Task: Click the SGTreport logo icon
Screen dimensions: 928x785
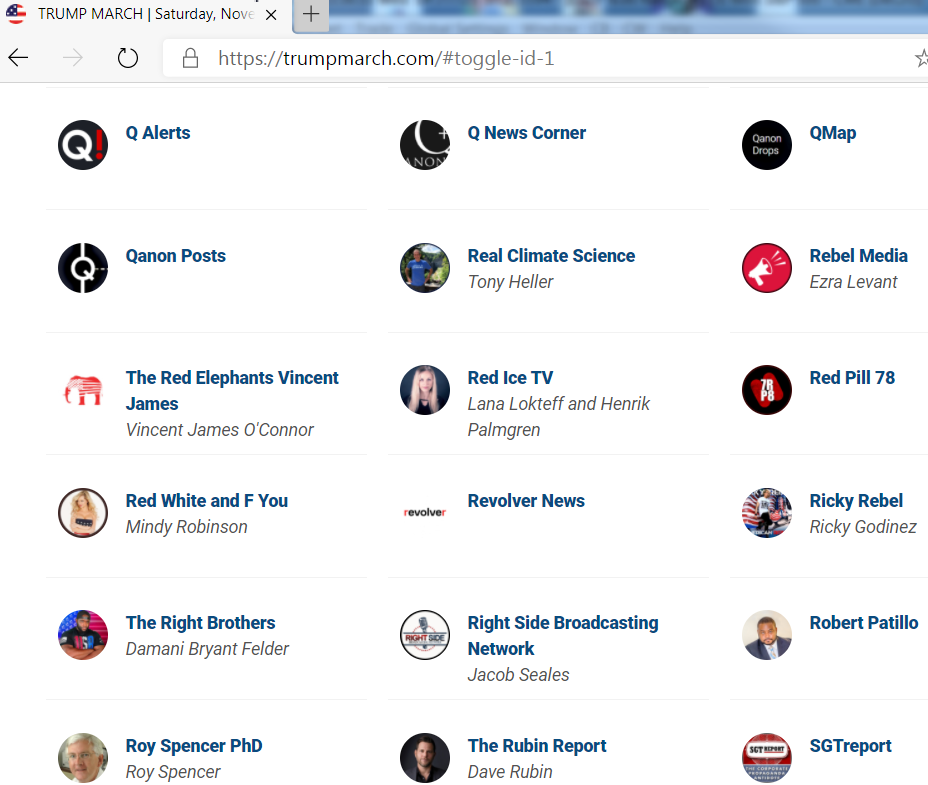Action: tap(767, 758)
